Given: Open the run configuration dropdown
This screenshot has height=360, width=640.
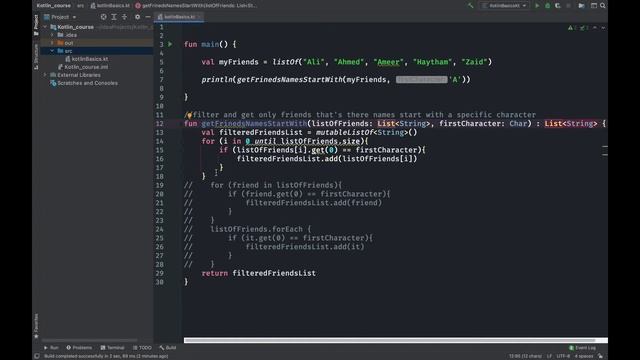Looking at the screenshot, I should click(505, 6).
